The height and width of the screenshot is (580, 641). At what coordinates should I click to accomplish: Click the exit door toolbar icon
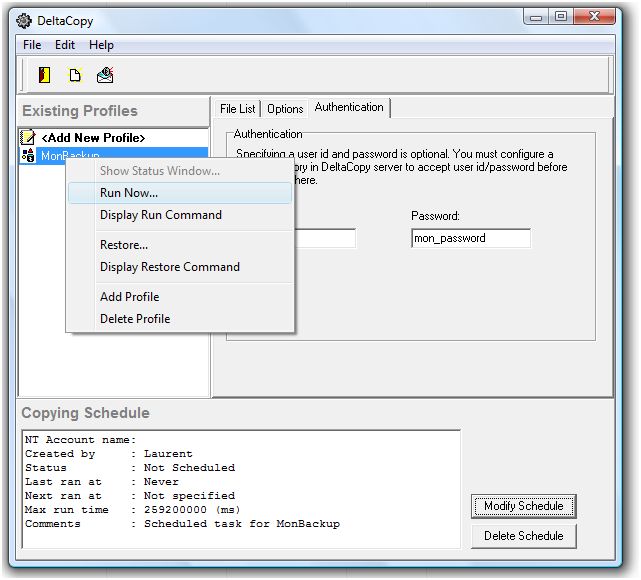point(44,75)
